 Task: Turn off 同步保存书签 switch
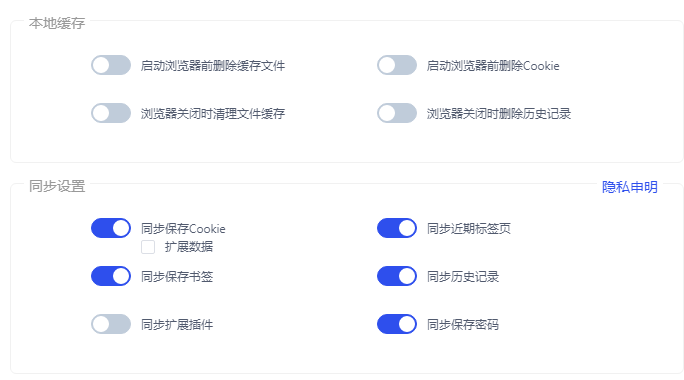coord(111,276)
